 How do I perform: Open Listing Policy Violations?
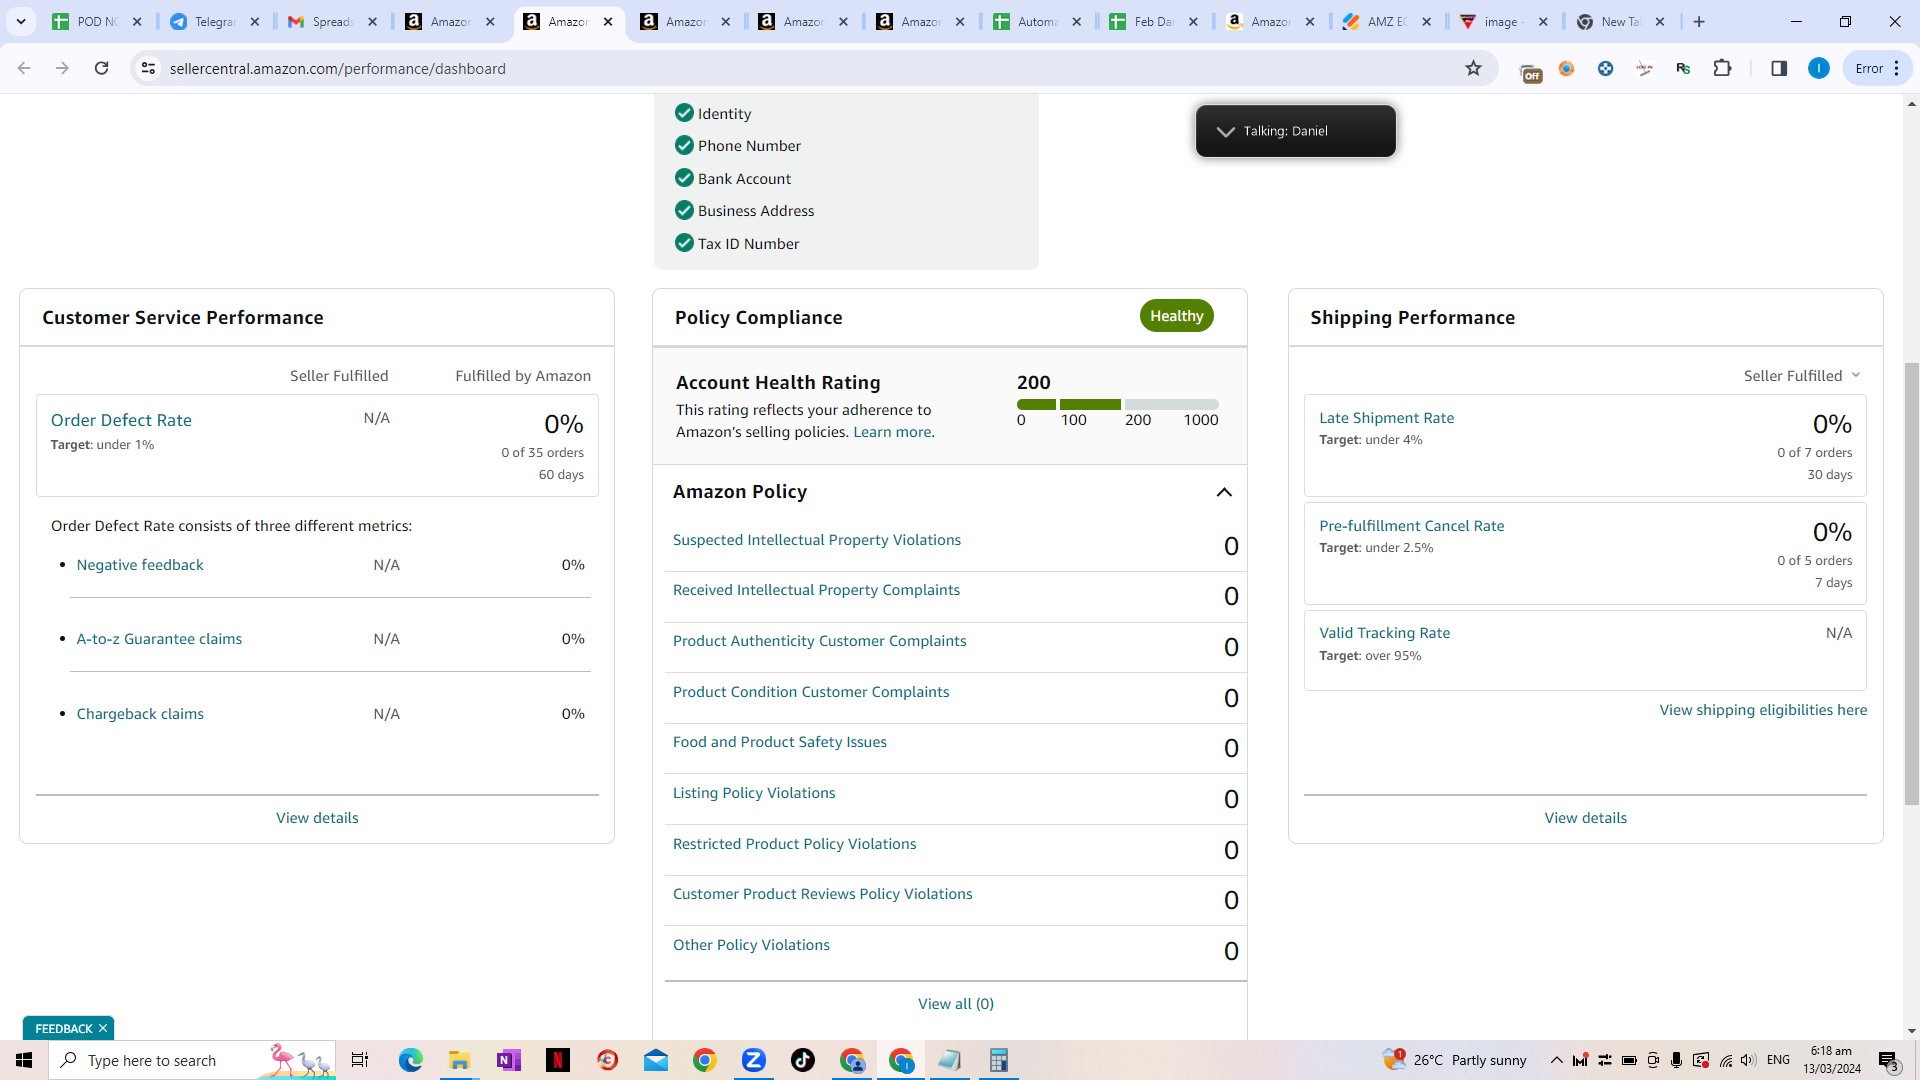754,793
